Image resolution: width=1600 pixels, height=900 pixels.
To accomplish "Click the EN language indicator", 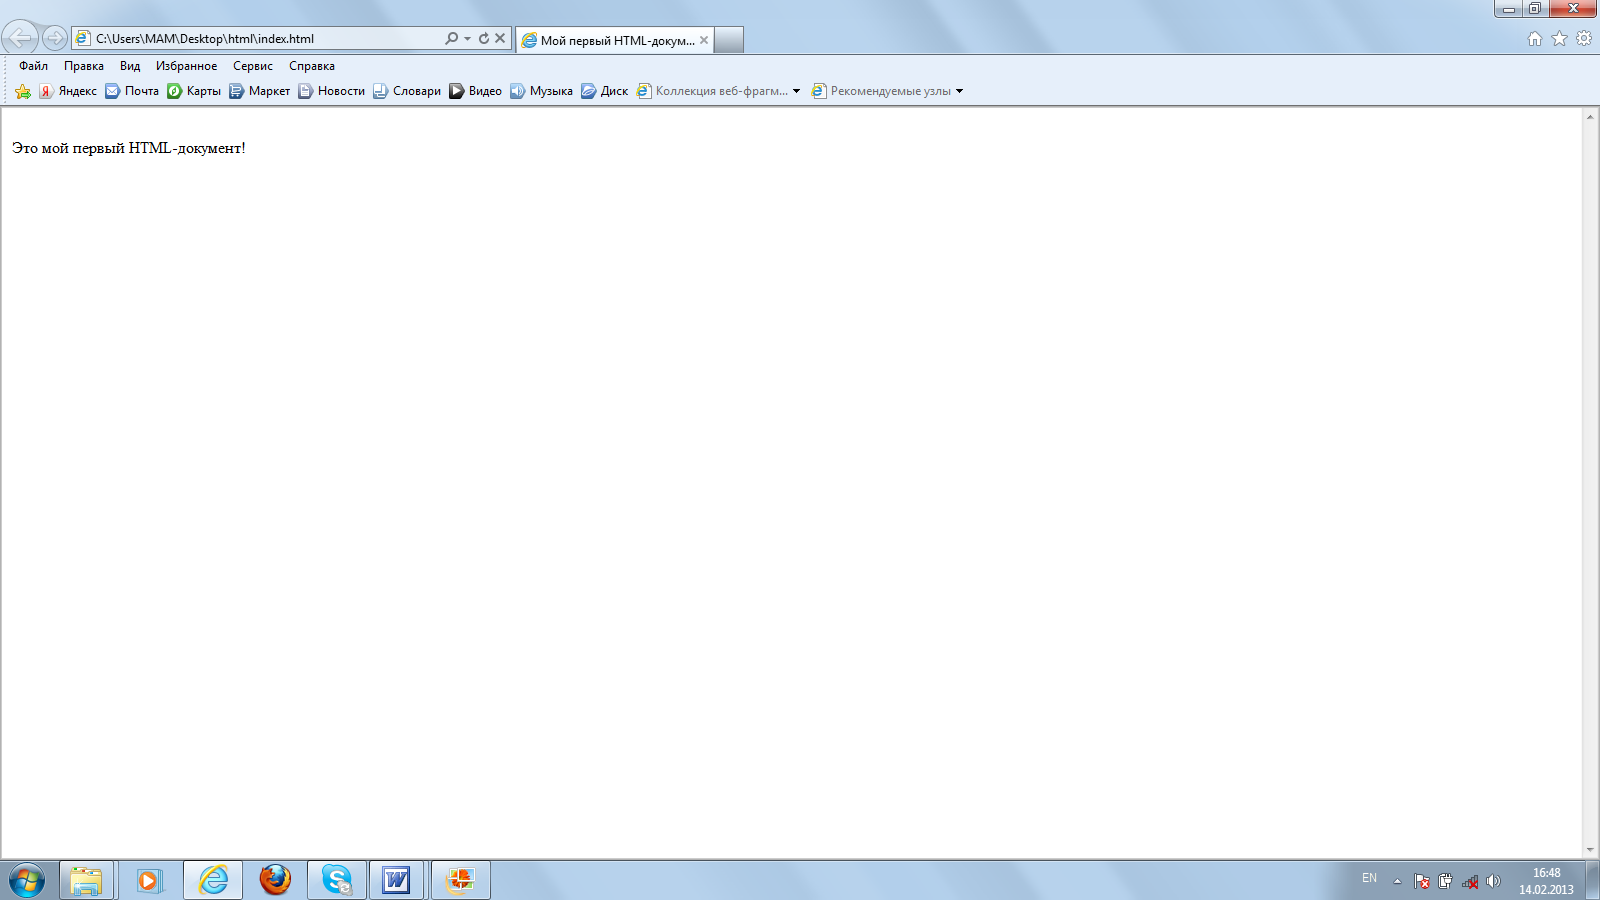I will [x=1369, y=878].
